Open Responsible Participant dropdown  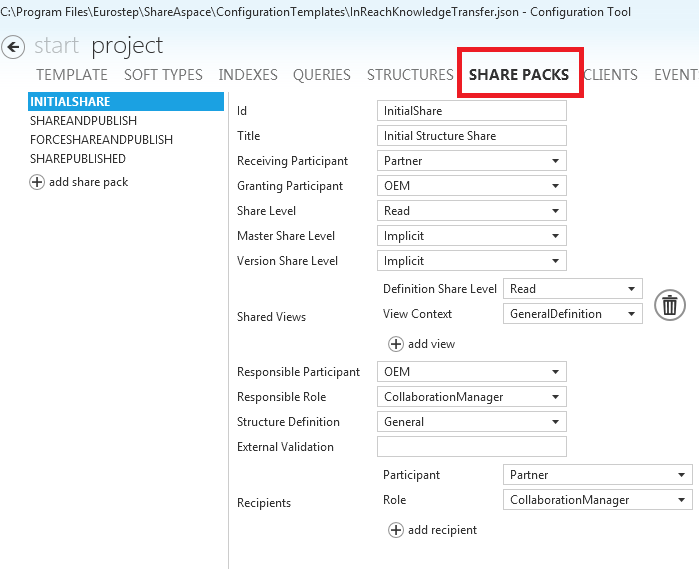click(472, 371)
